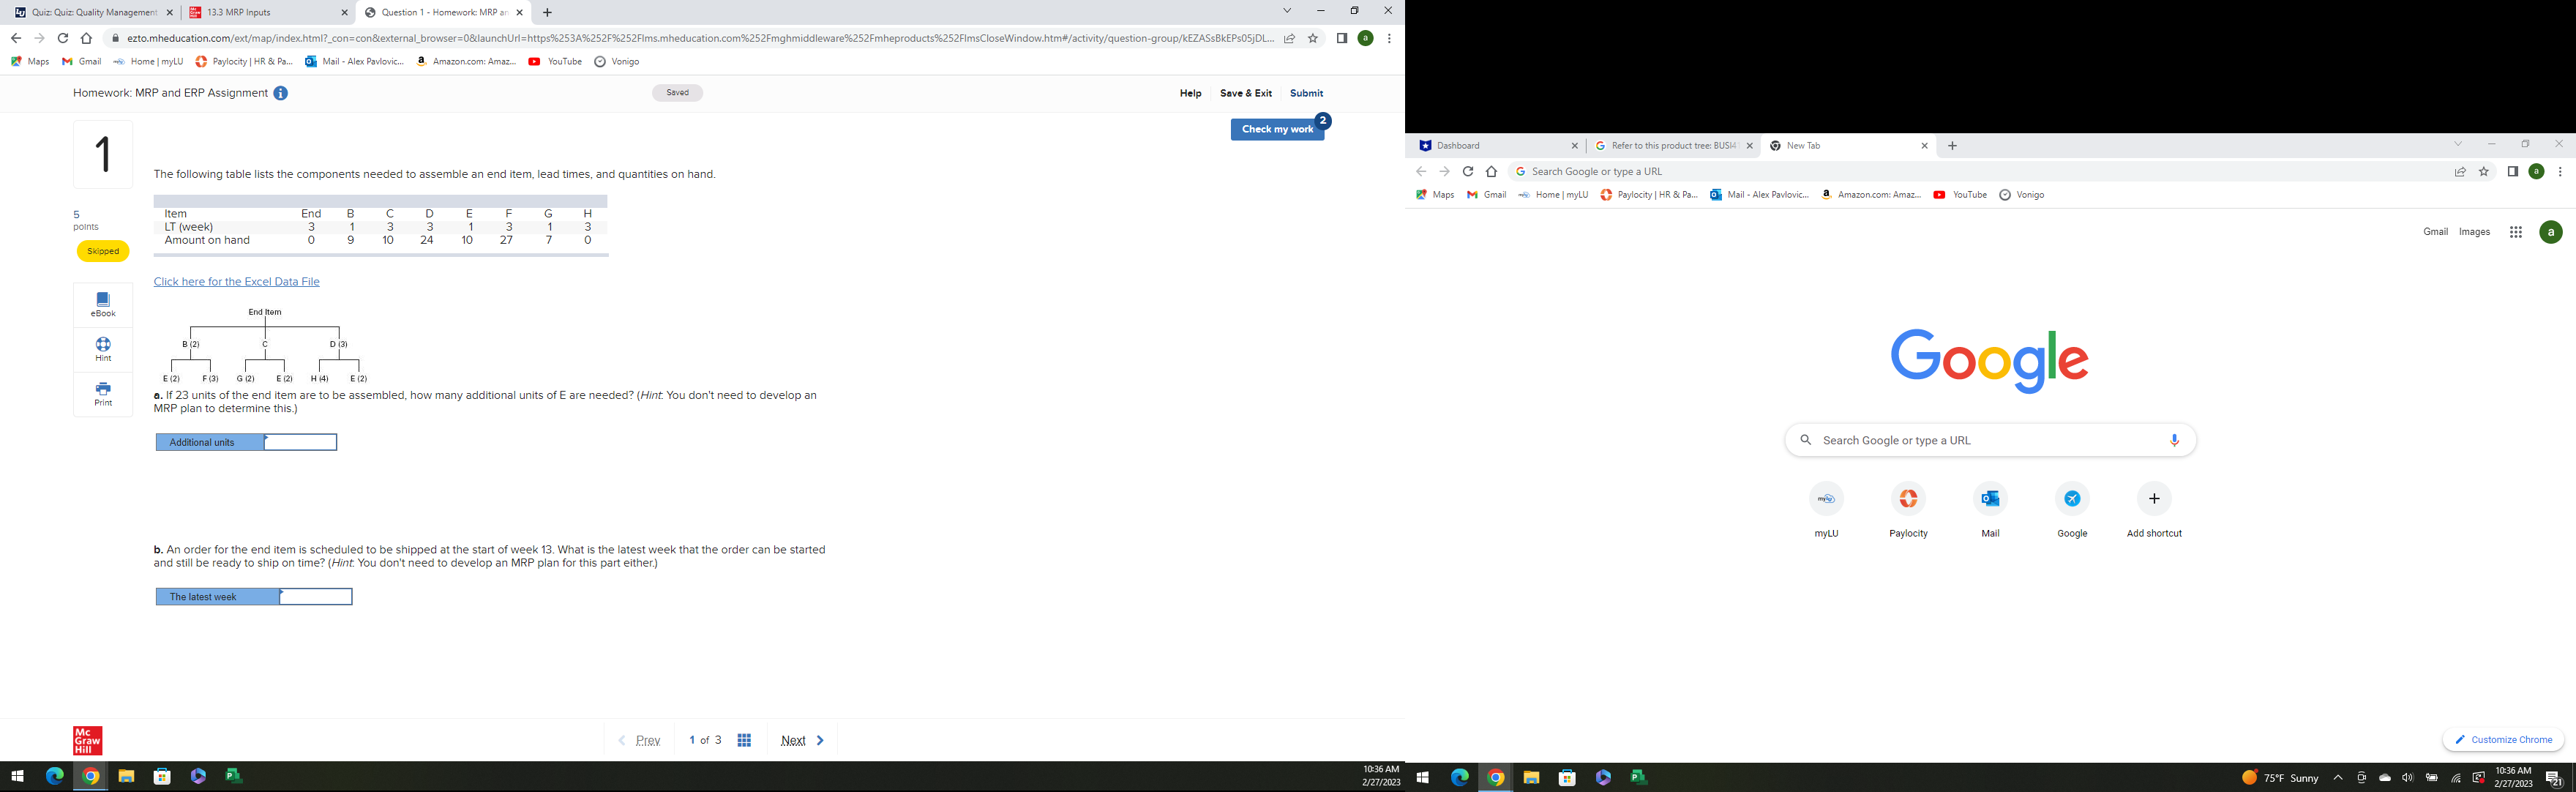Open the question info tooltip icon

click(280, 93)
